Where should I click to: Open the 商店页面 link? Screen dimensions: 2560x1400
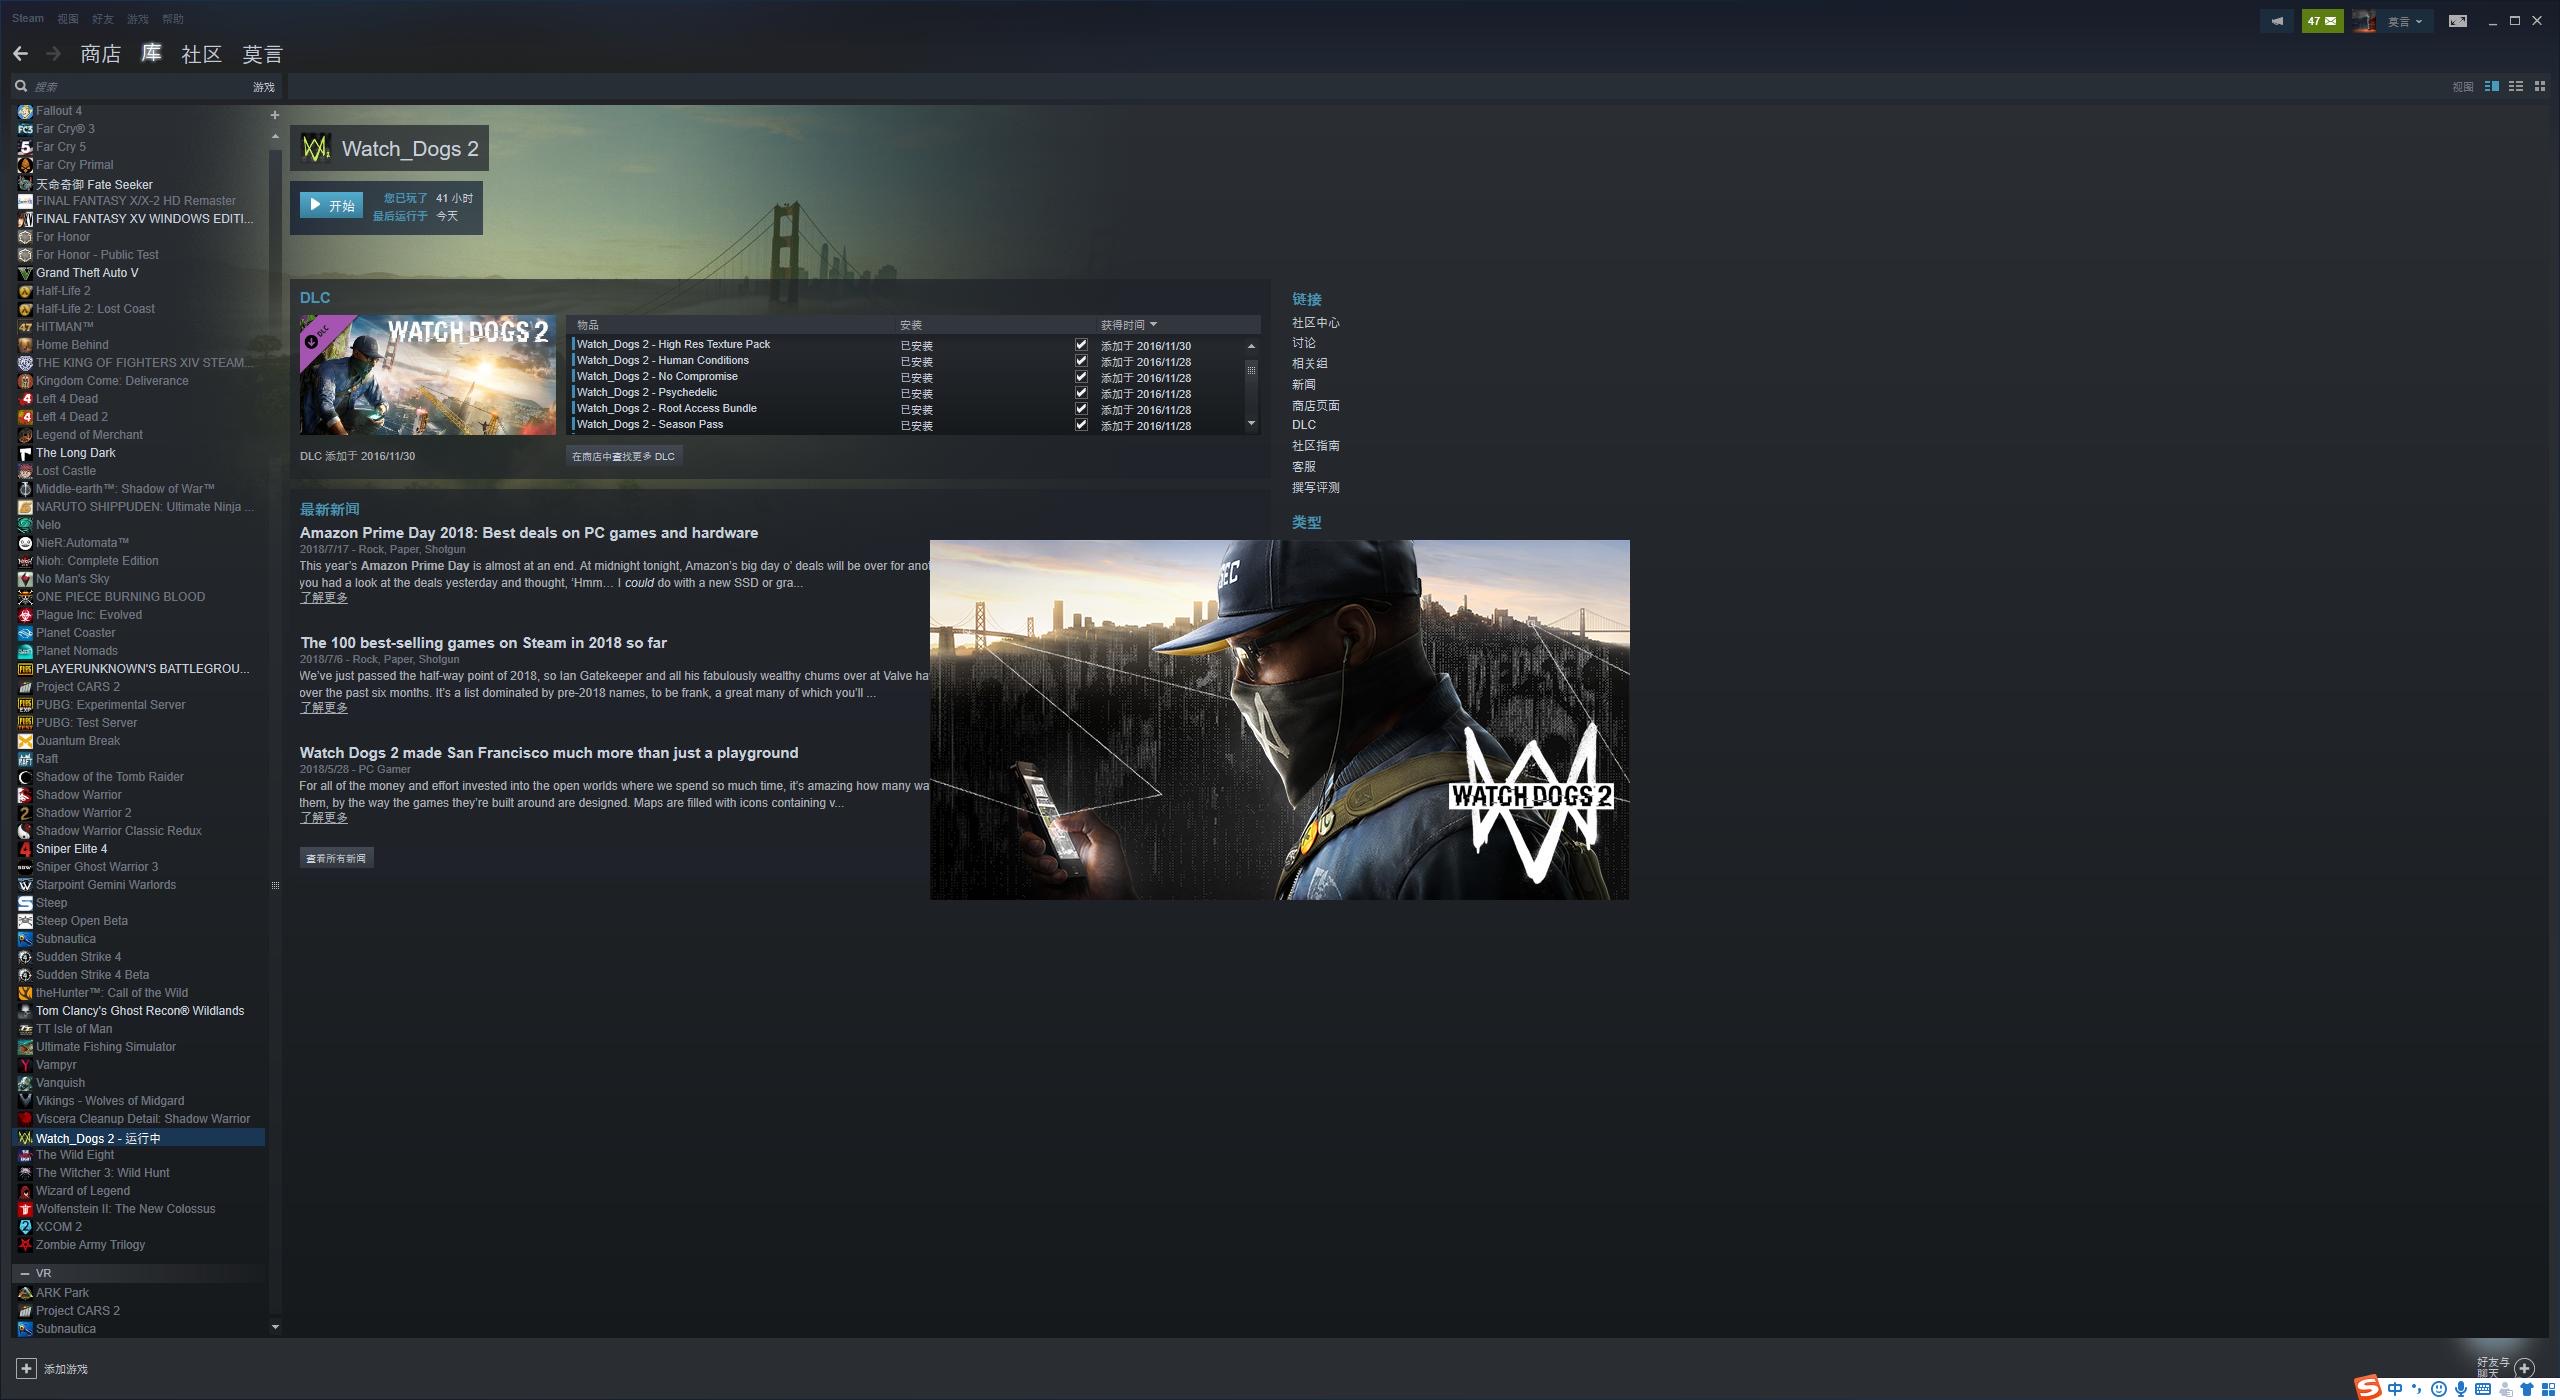click(1315, 405)
